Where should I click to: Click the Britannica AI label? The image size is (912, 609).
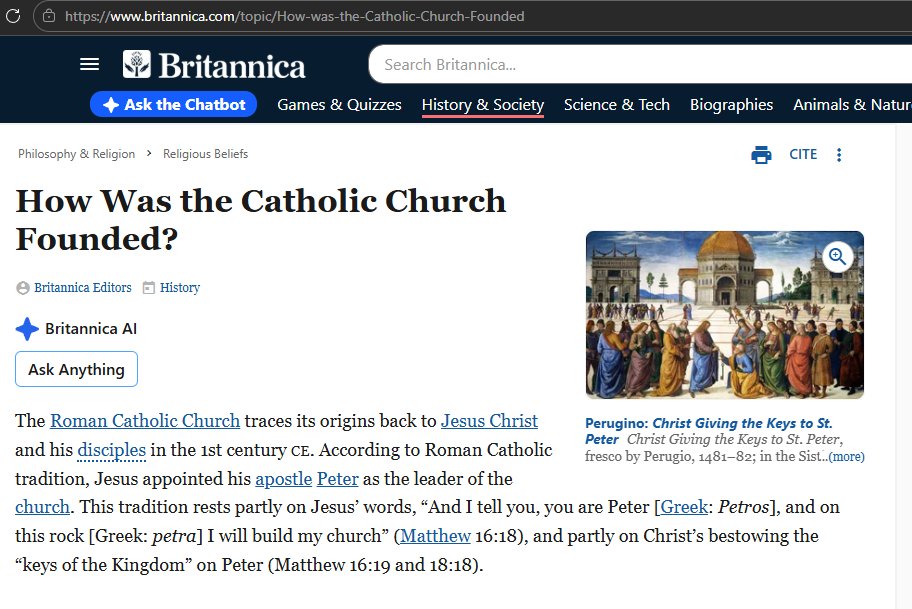tap(91, 329)
